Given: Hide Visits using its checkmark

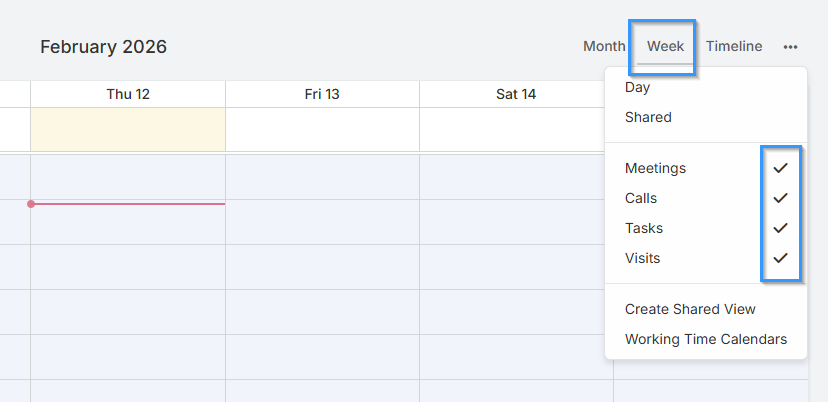Looking at the screenshot, I should pos(781,258).
